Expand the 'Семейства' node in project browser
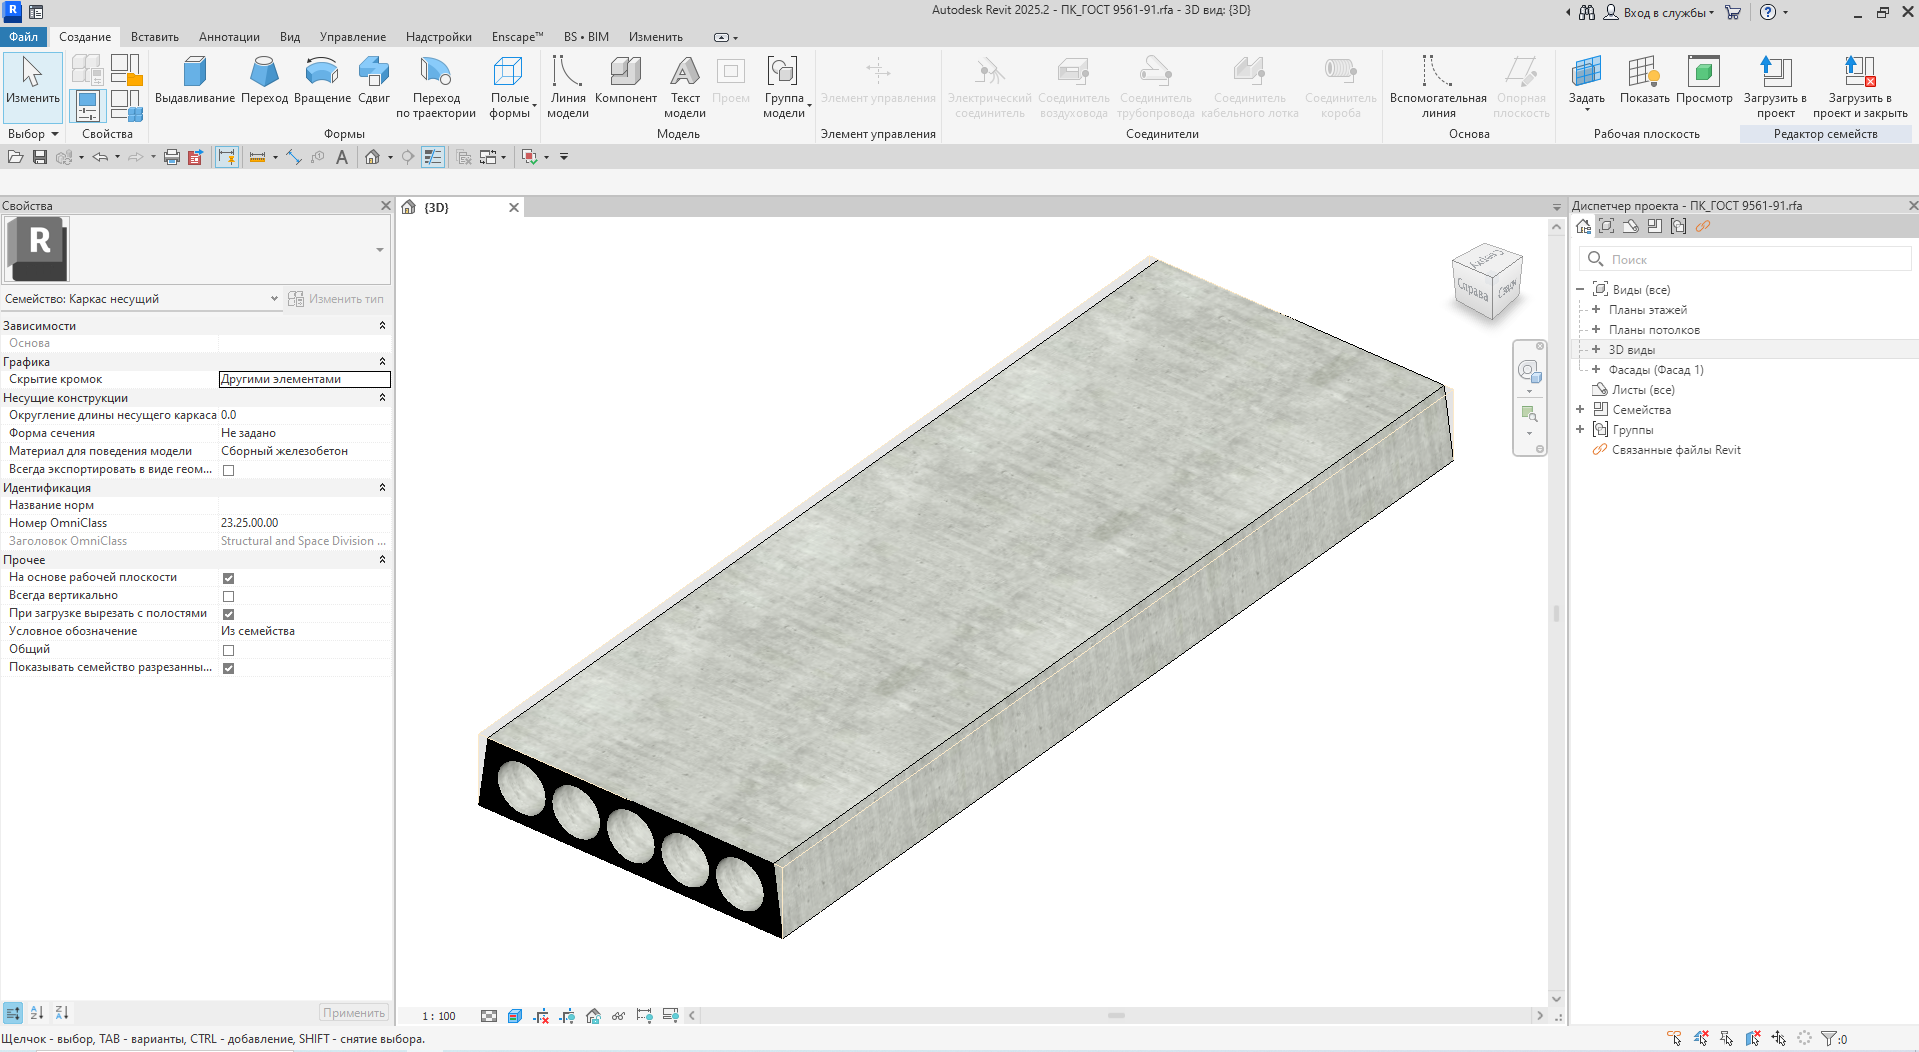The width and height of the screenshot is (1919, 1052). point(1580,410)
